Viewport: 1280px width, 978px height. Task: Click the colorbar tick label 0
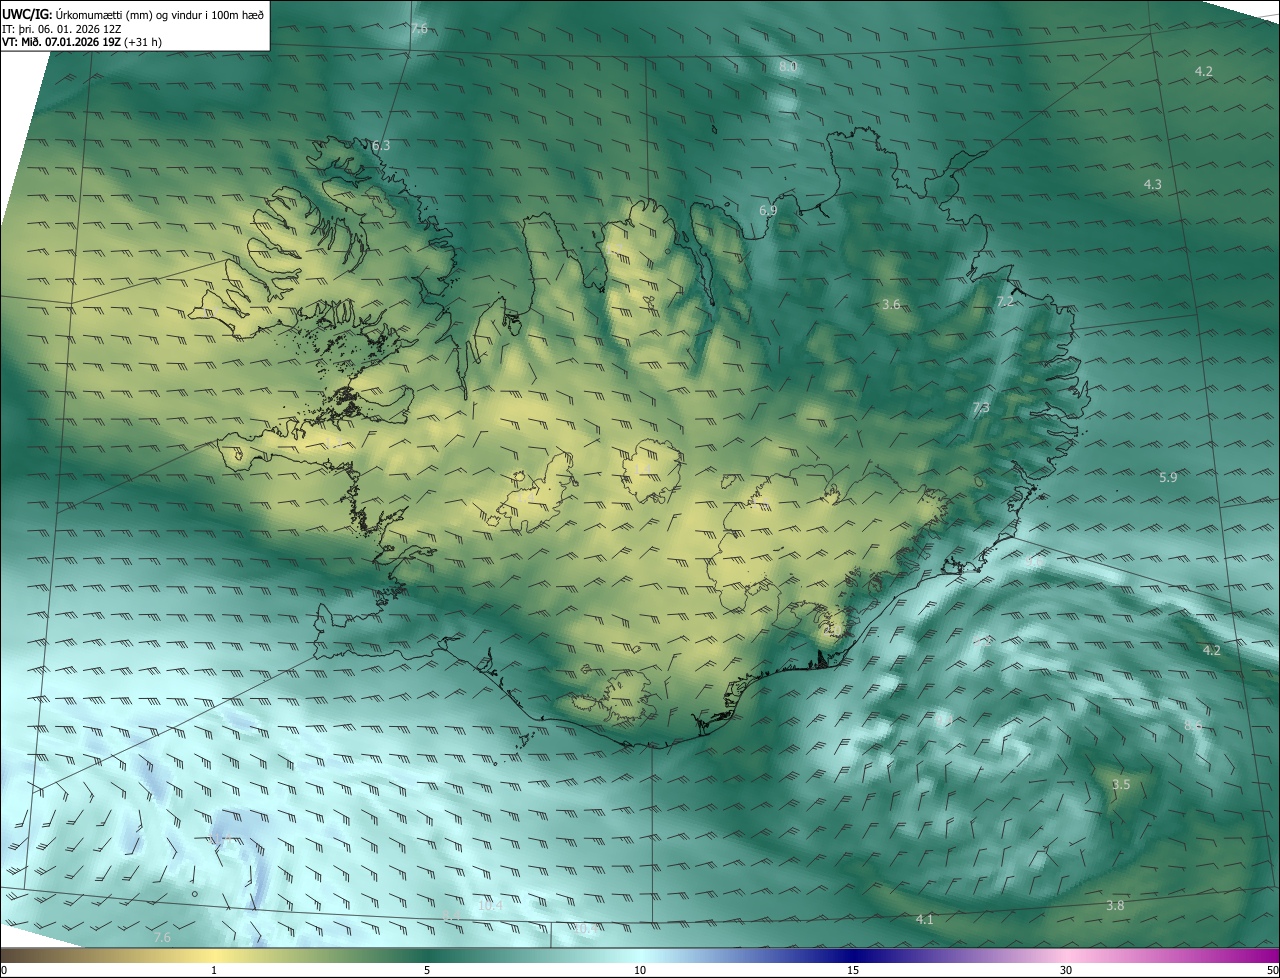[4, 970]
